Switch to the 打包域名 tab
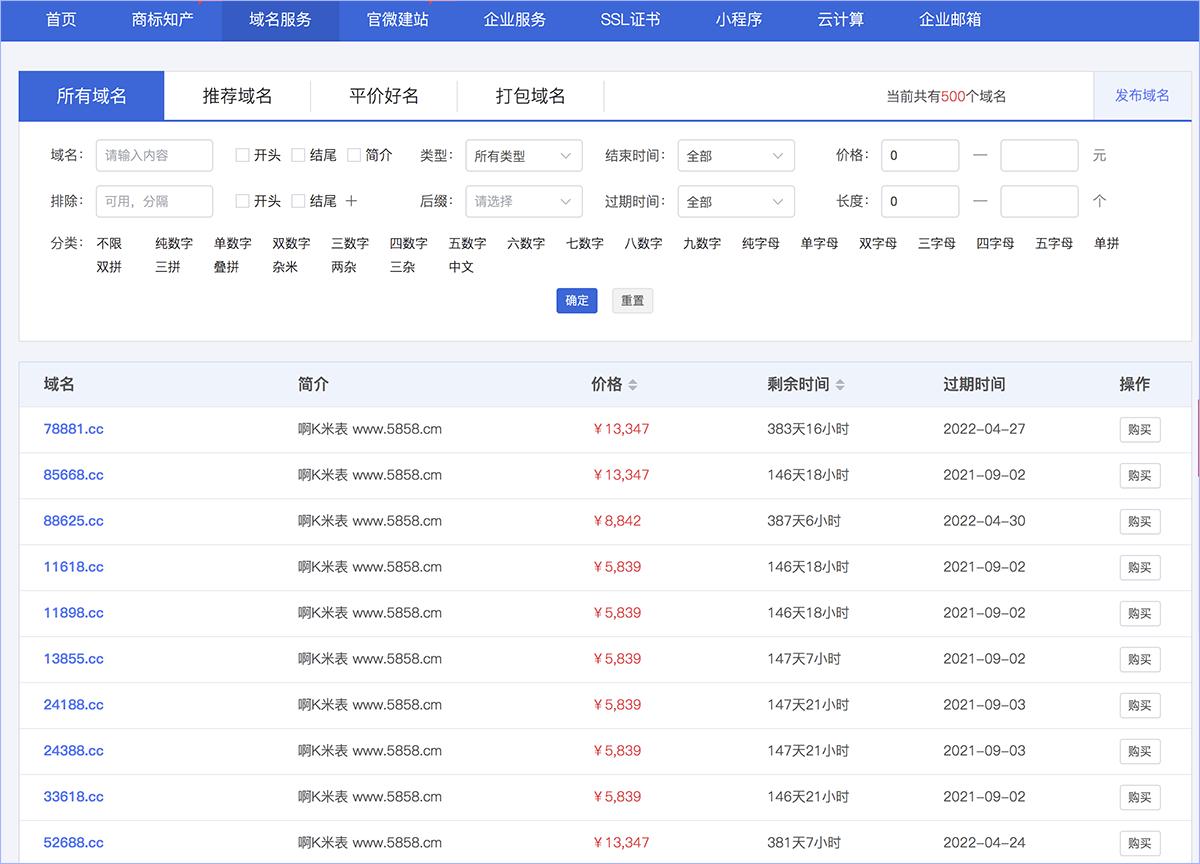 [530, 95]
